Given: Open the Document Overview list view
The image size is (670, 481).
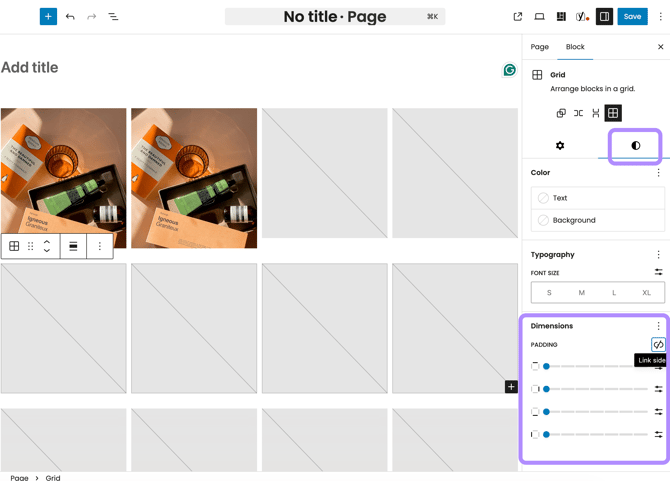Looking at the screenshot, I should (113, 17).
